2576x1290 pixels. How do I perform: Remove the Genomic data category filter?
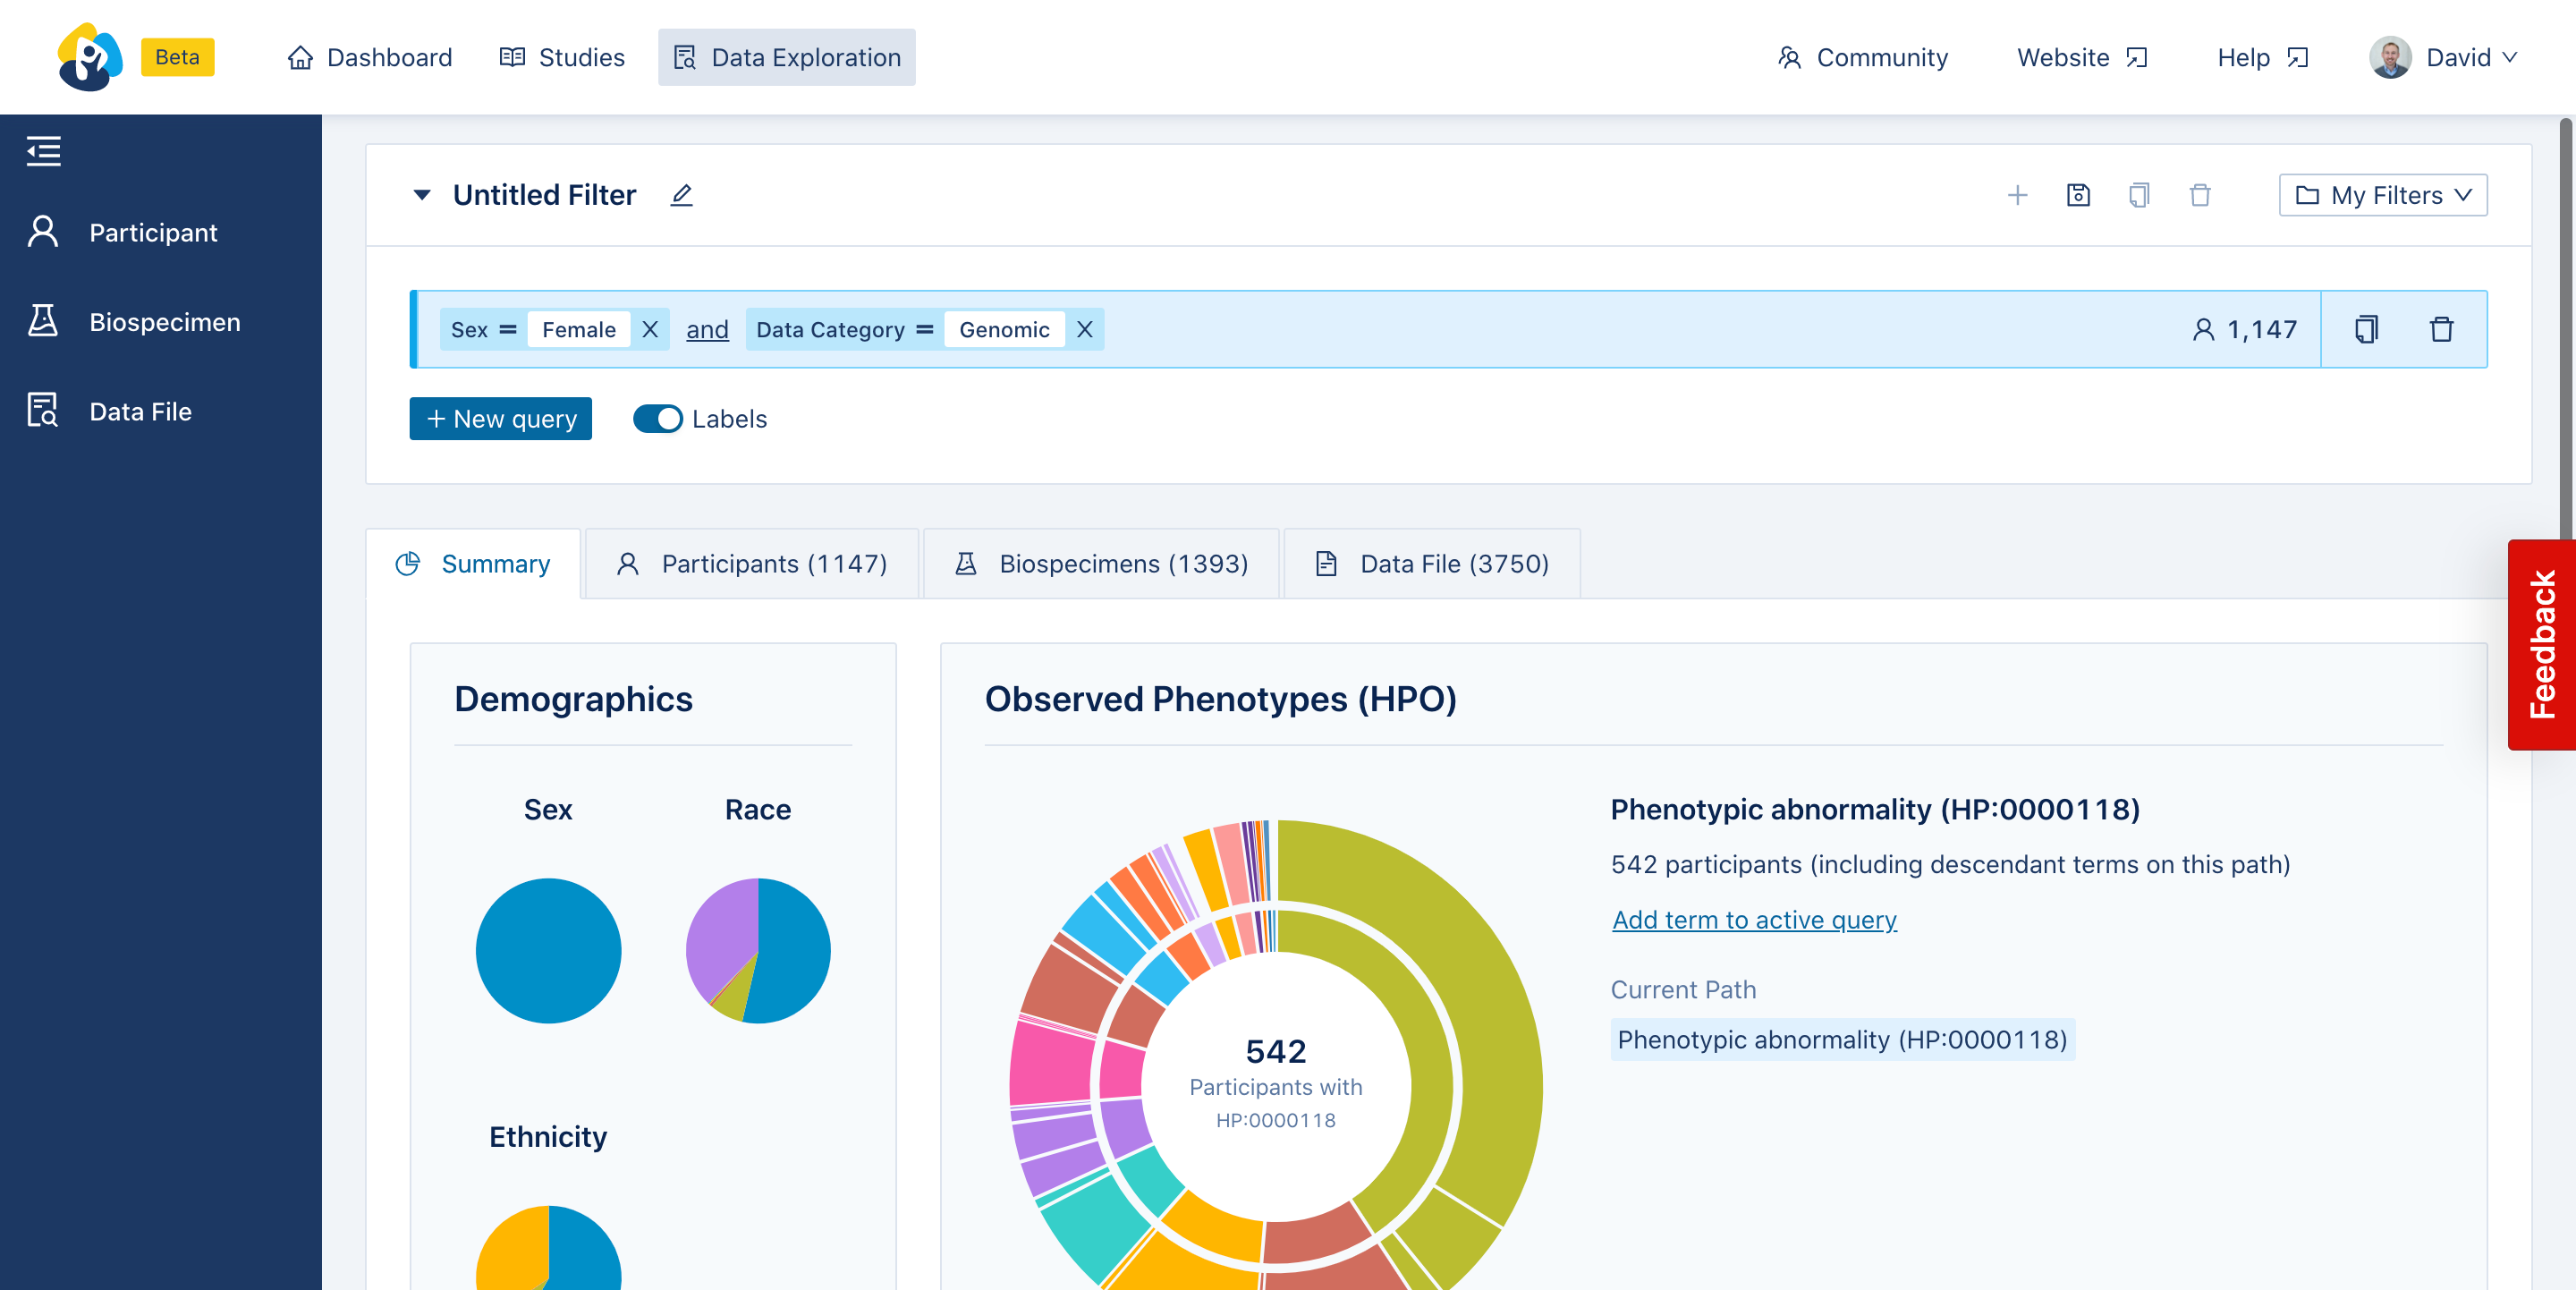pos(1084,329)
